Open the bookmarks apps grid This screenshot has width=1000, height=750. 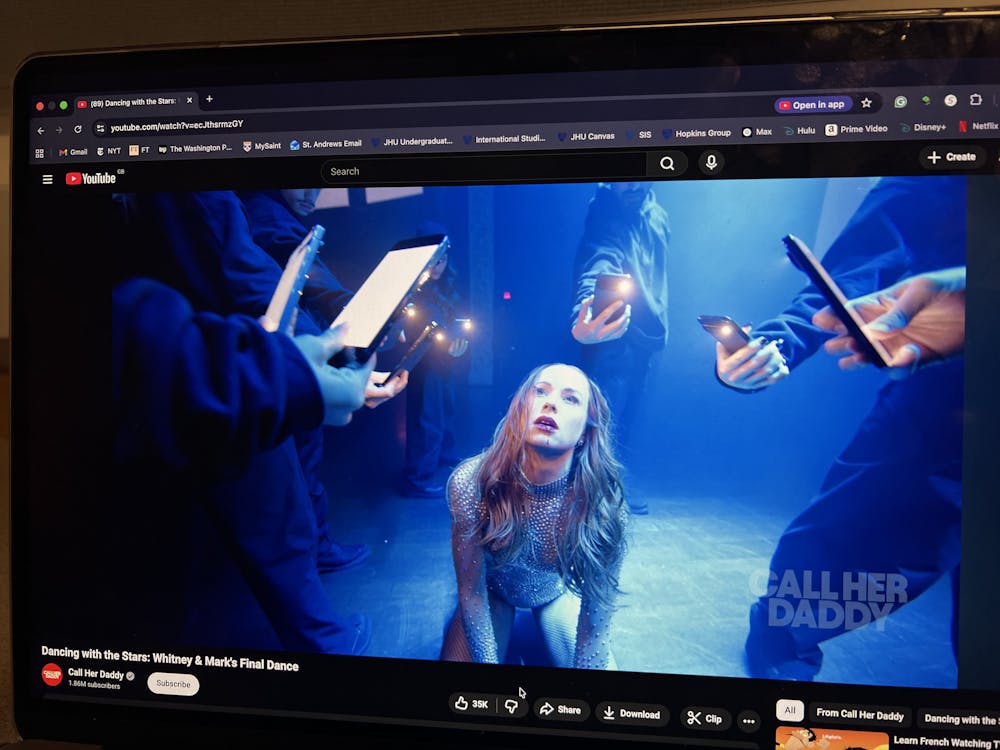[x=40, y=153]
